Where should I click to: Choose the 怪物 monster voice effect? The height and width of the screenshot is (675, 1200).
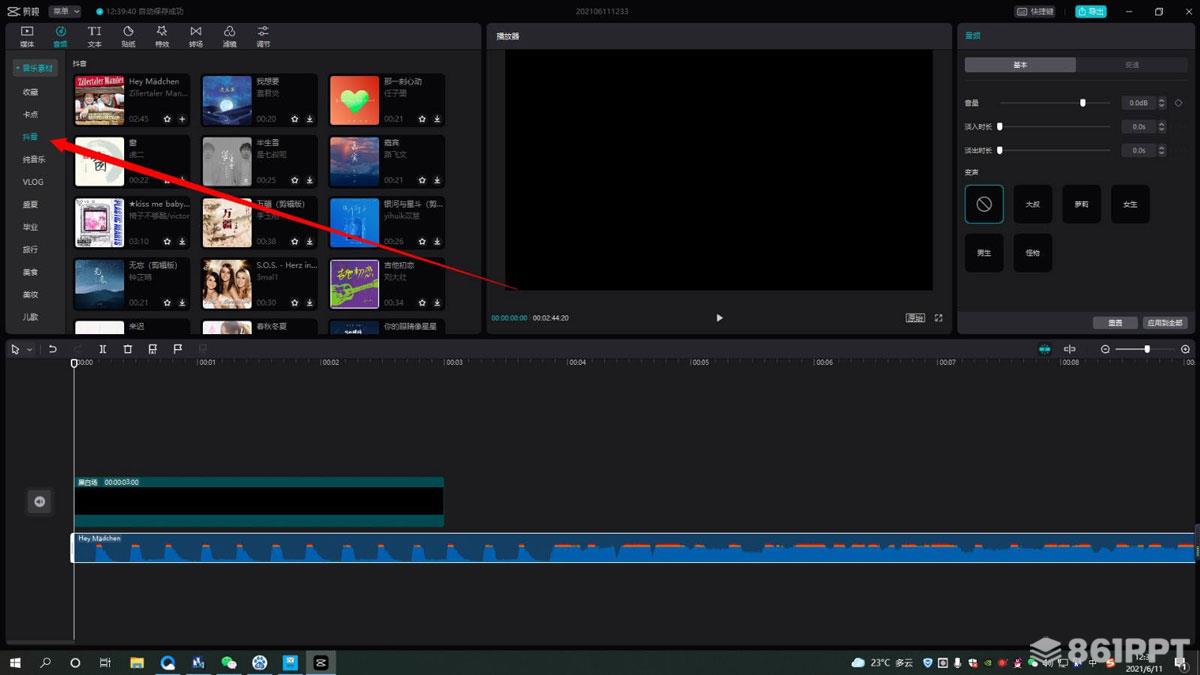tap(1033, 253)
